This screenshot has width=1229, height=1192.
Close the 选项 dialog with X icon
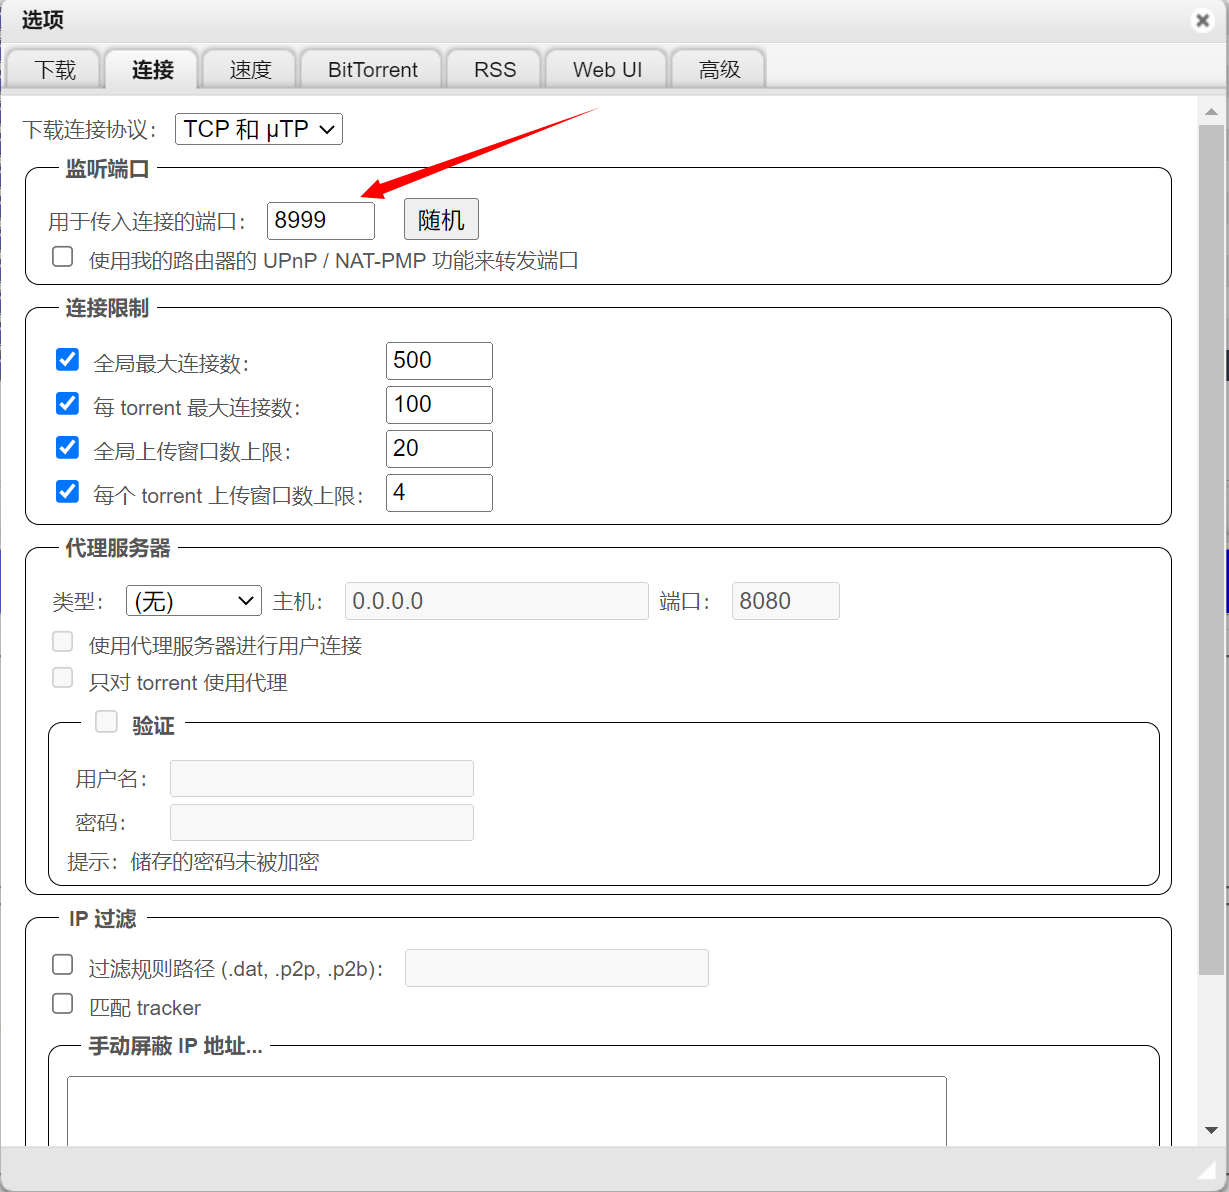point(1202,21)
